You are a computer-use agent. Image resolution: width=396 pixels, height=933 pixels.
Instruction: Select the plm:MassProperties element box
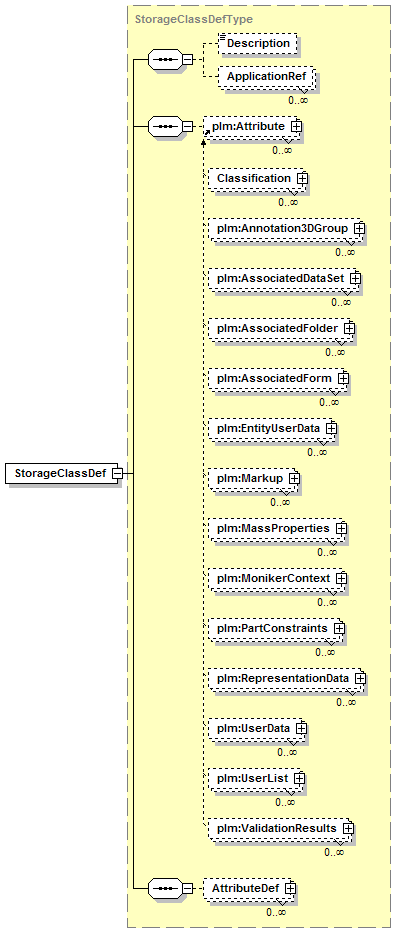278,528
